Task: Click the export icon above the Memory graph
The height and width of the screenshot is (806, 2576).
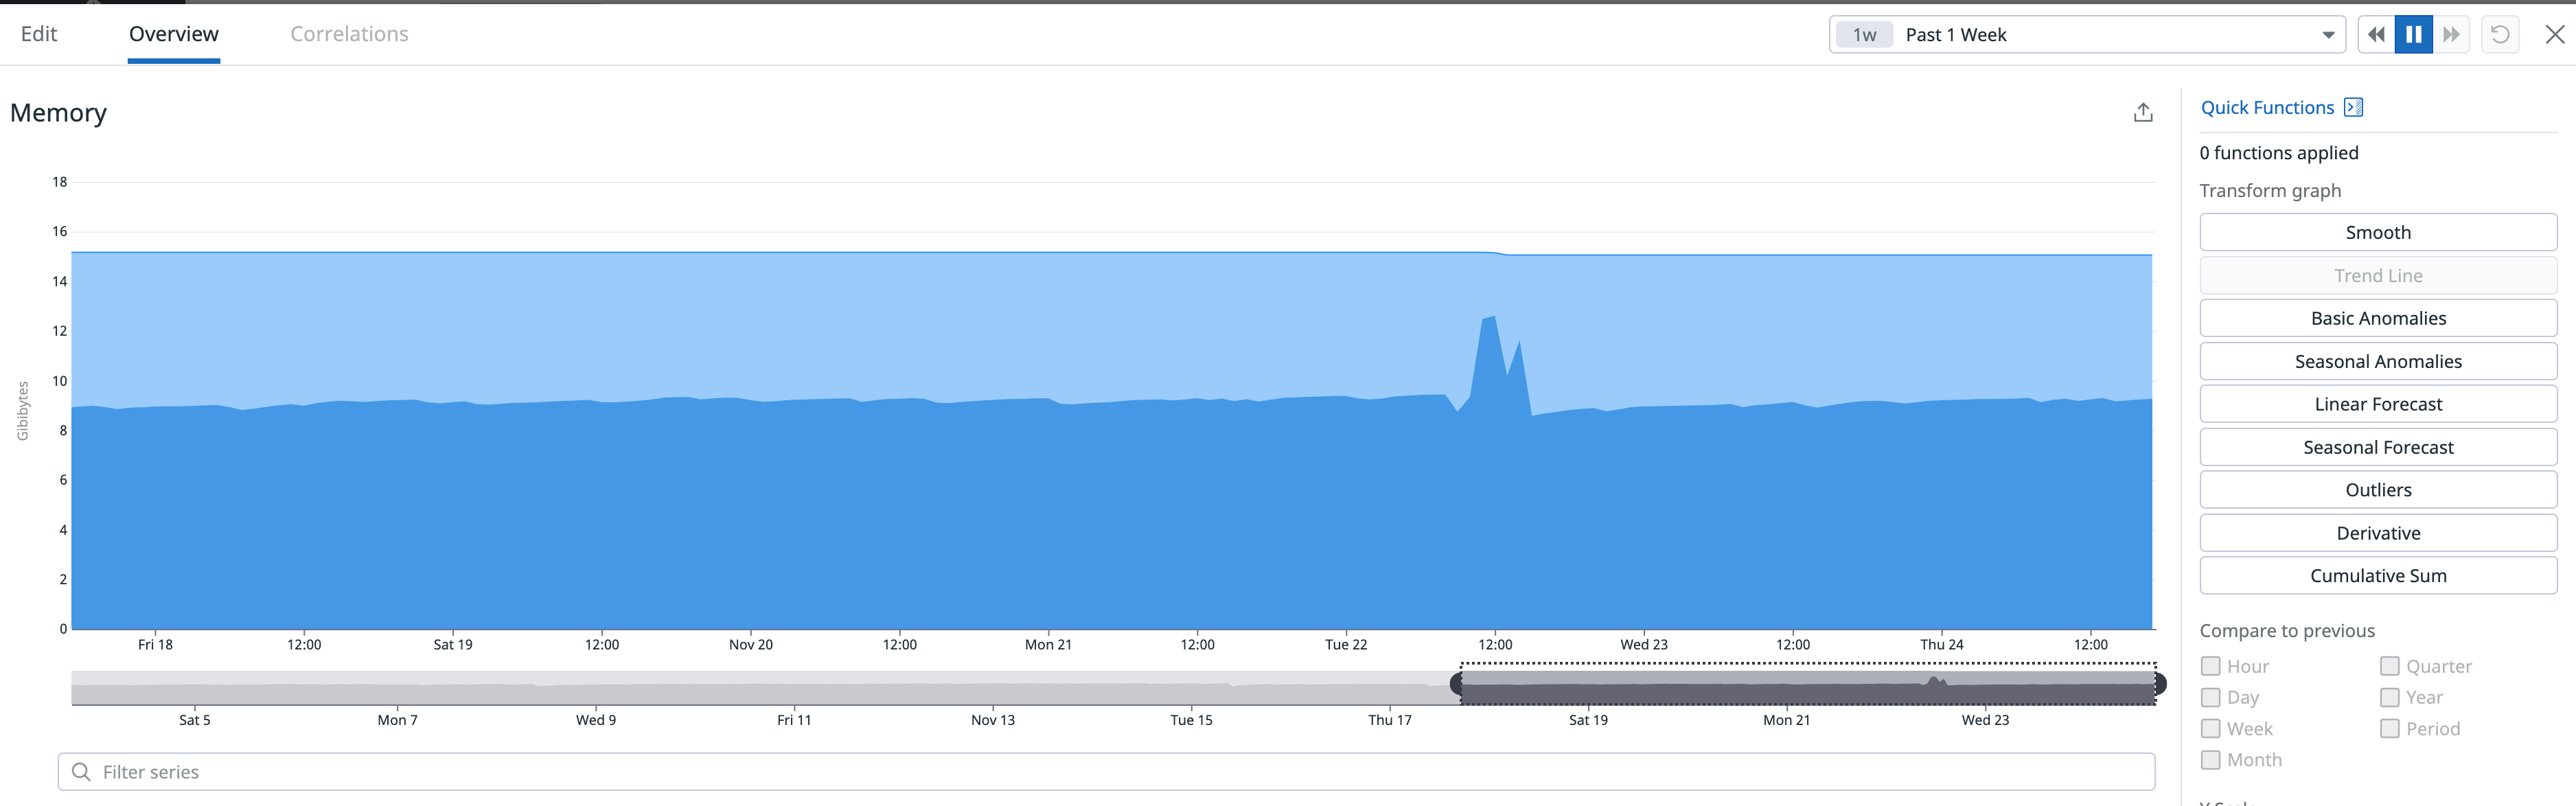Action: pos(2142,111)
